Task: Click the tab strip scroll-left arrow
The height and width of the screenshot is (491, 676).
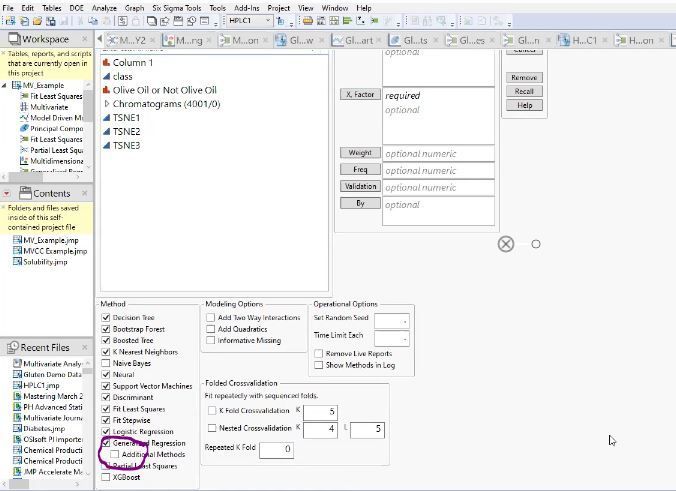Action: click(x=100, y=39)
